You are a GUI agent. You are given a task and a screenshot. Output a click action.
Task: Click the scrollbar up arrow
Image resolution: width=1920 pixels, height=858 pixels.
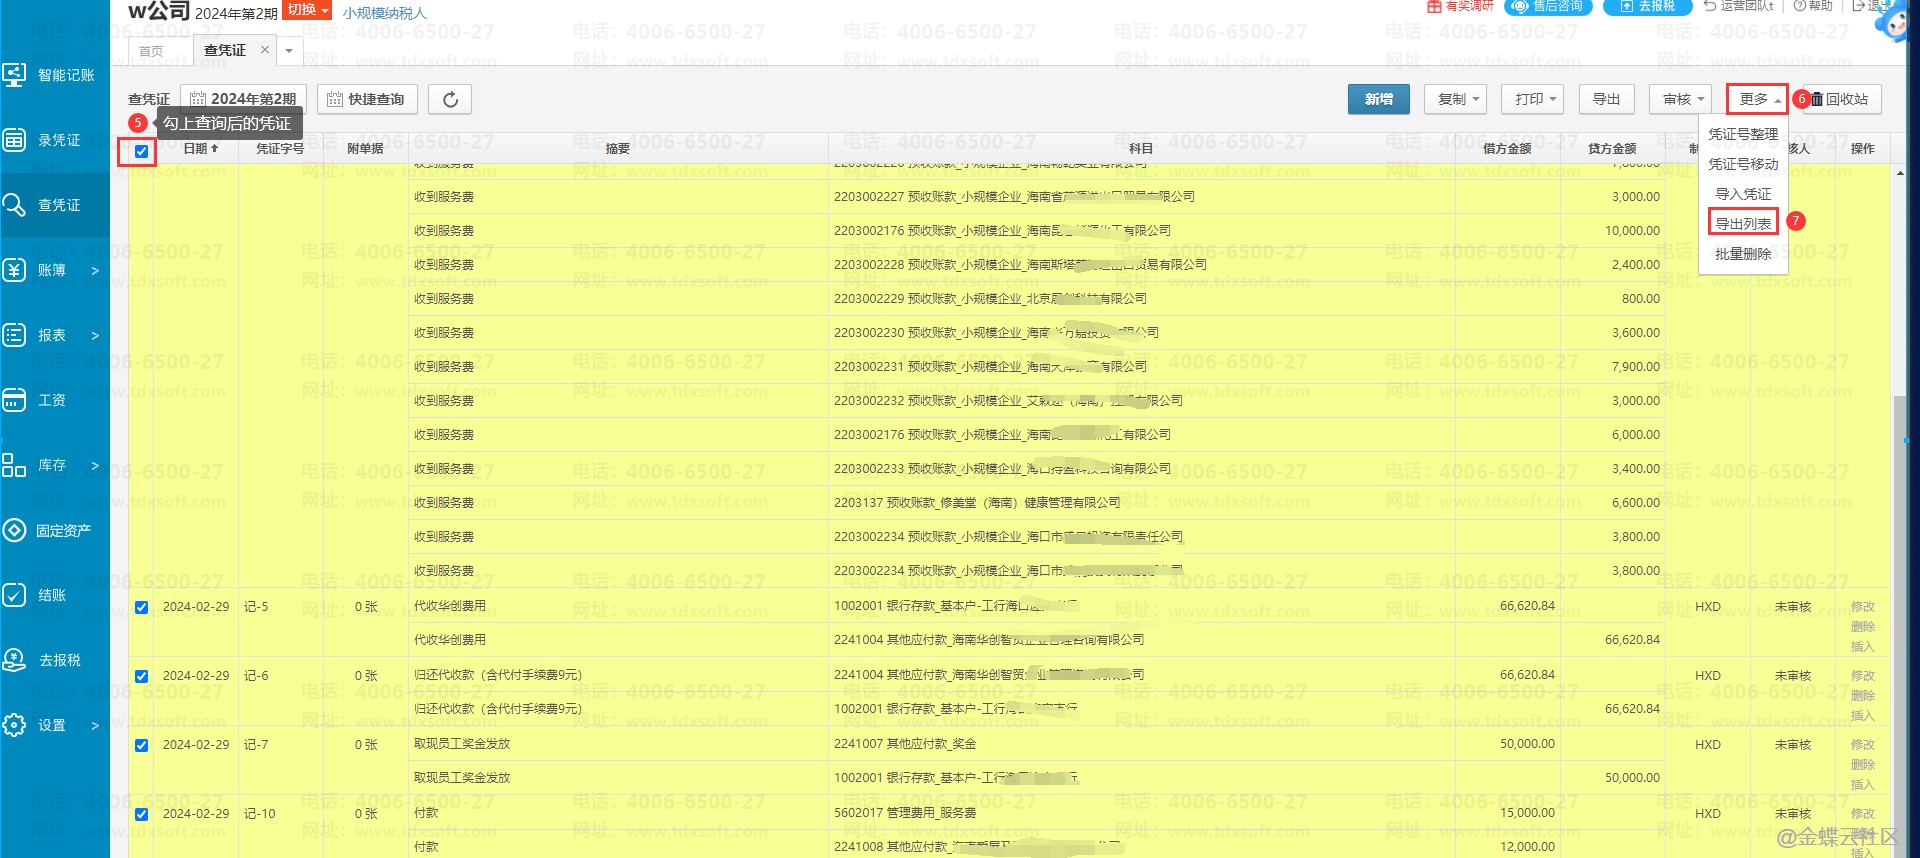click(x=1899, y=173)
